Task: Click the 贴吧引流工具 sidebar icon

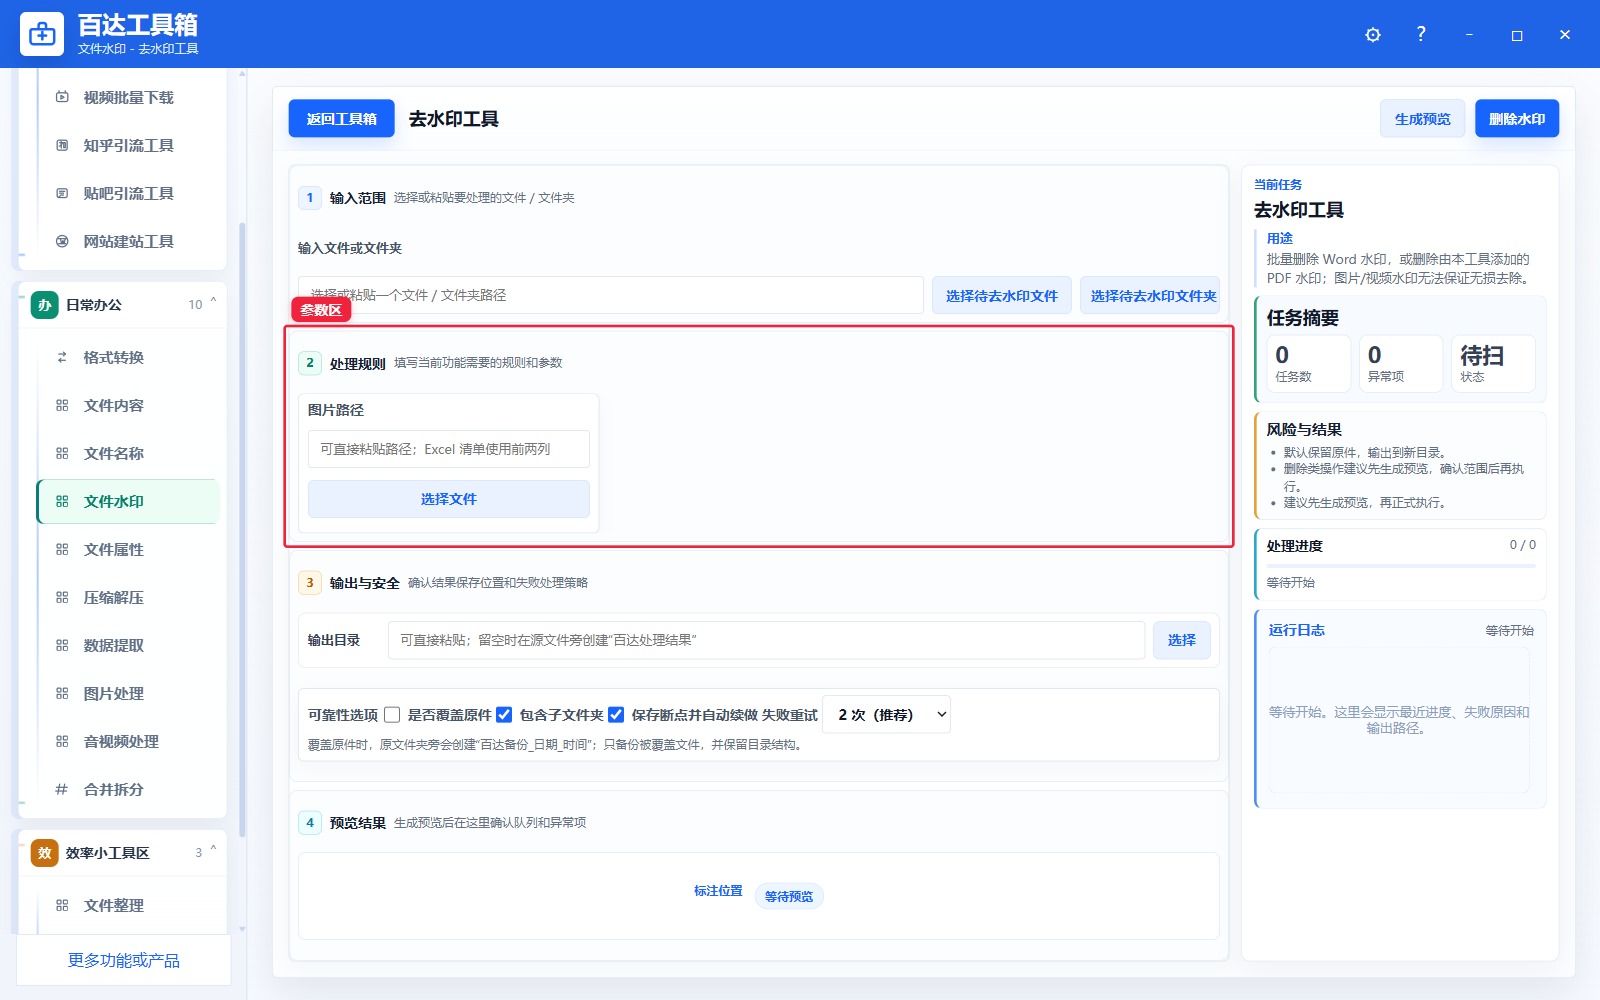Action: [x=62, y=193]
